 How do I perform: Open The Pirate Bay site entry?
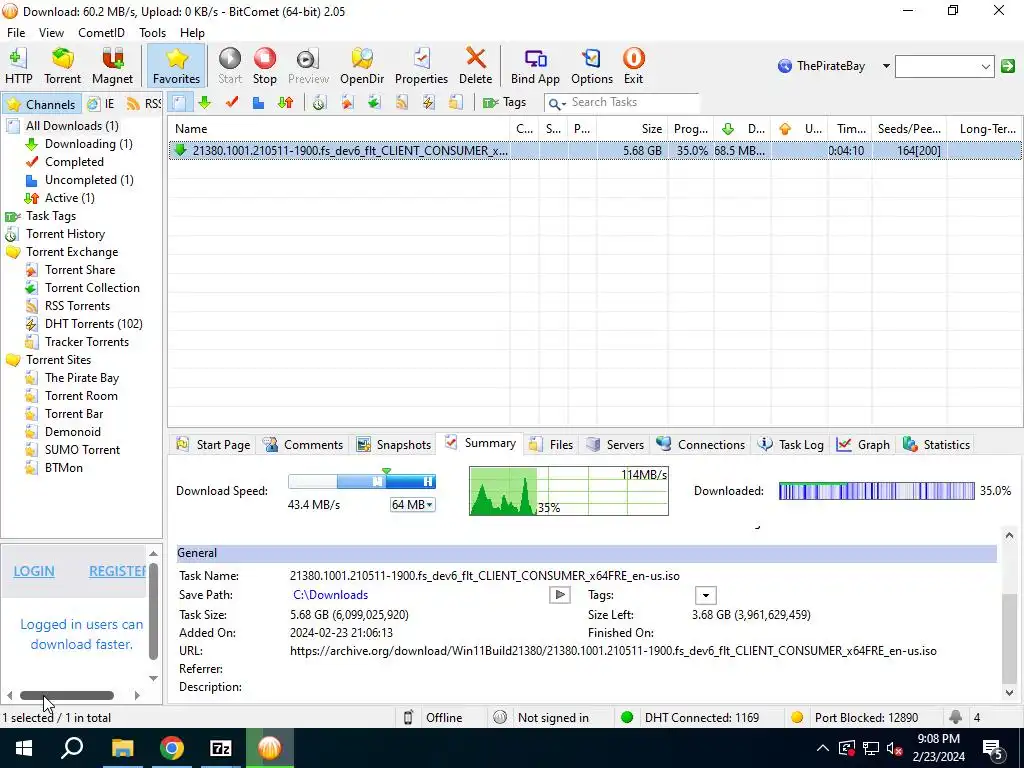(82, 378)
